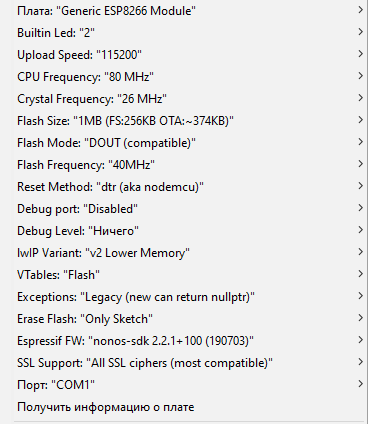Image resolution: width=368 pixels, height=424 pixels.
Task: Choose the Erase Flash "Only Sketch" item
Action: 190,319
